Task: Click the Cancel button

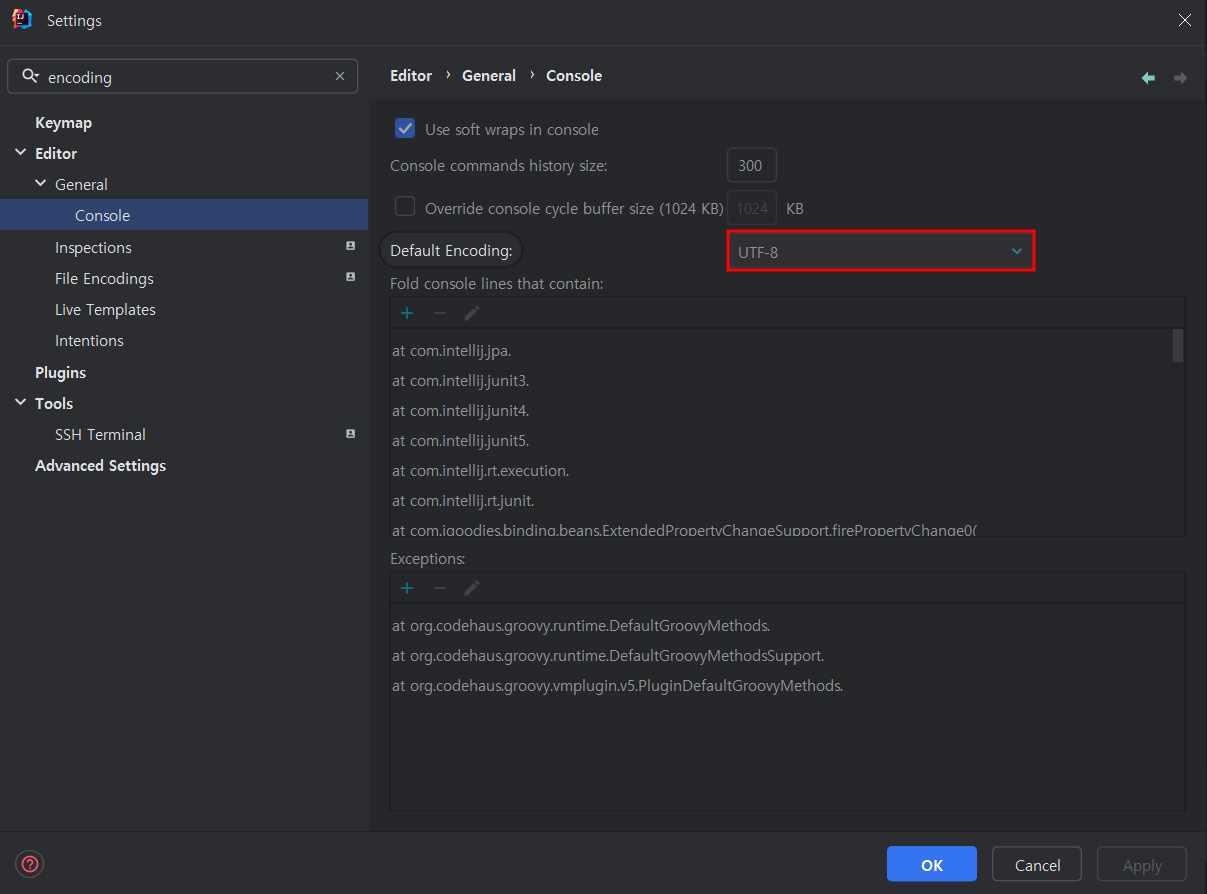Action: point(1037,864)
